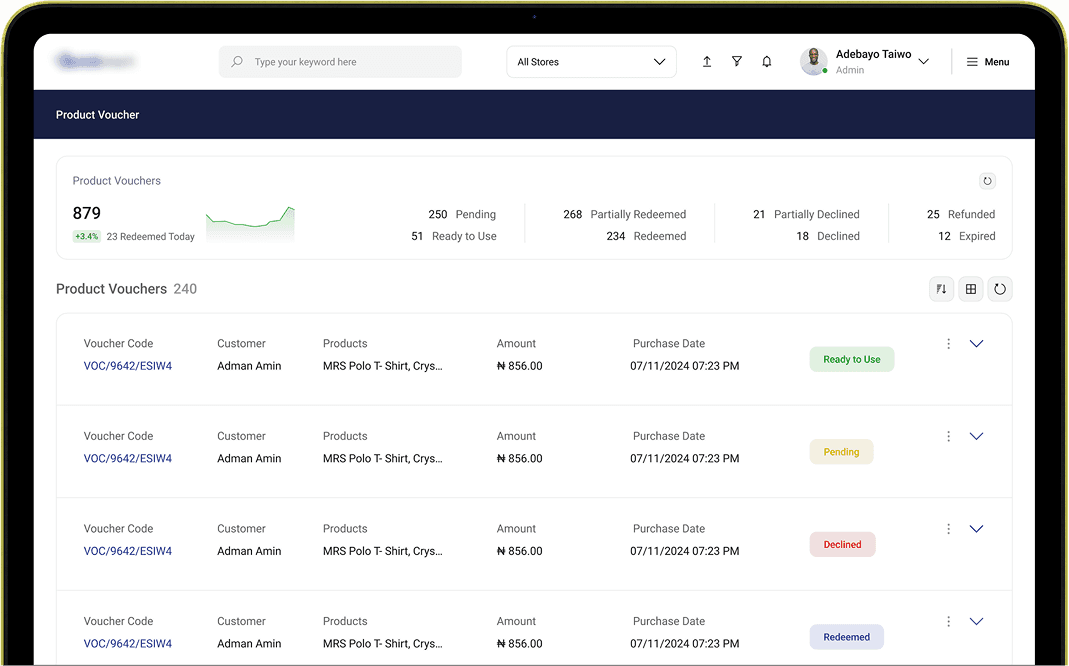Expand the Declined voucher row
The width and height of the screenshot is (1069, 666).
[976, 529]
